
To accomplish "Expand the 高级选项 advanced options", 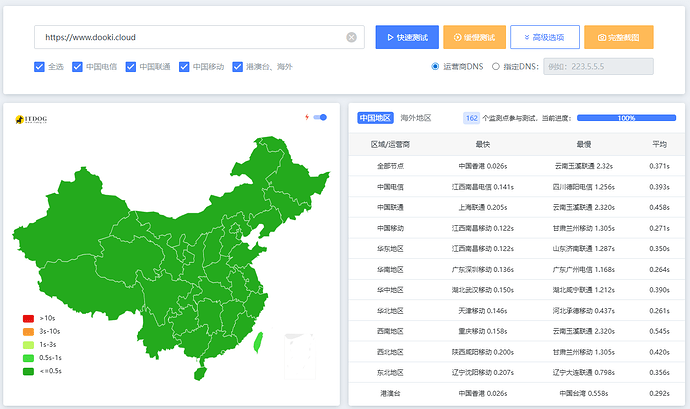I will point(545,37).
